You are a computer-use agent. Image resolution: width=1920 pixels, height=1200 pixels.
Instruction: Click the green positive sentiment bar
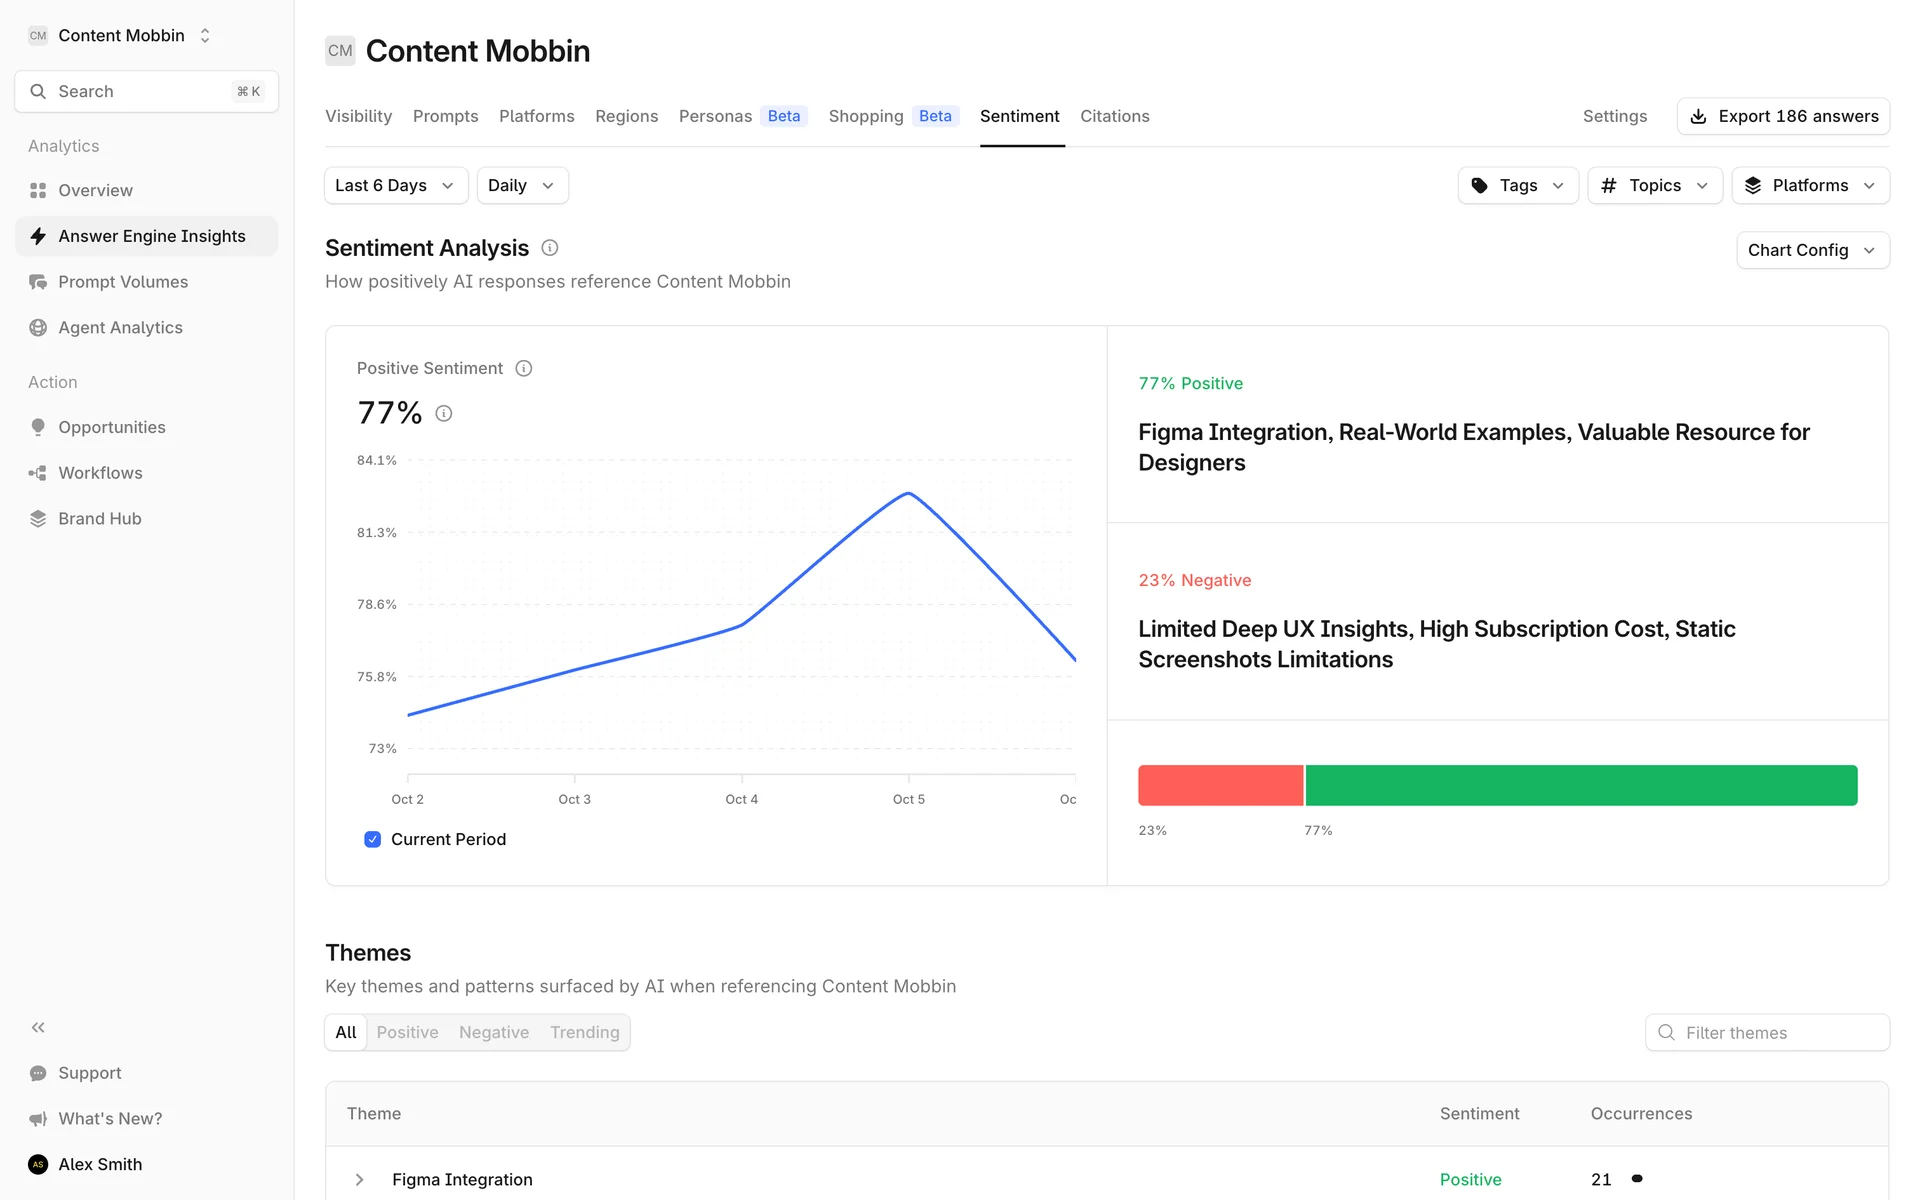coord(1580,786)
